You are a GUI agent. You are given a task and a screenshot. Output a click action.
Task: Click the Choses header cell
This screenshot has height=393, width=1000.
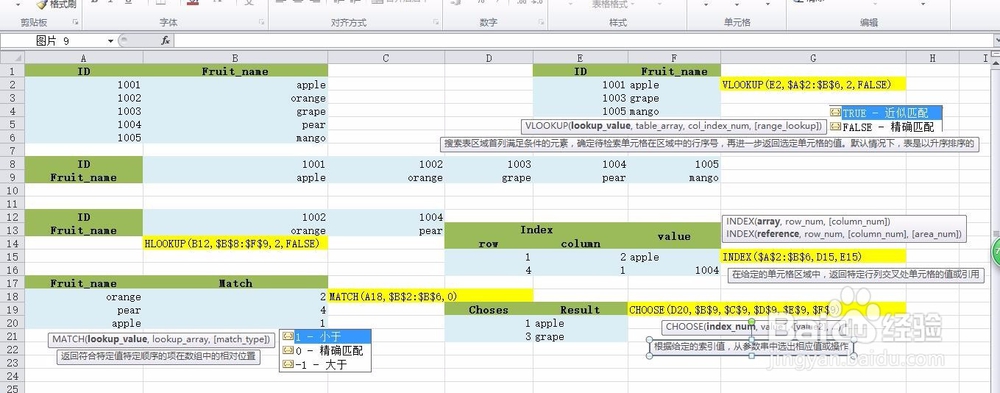coord(489,309)
